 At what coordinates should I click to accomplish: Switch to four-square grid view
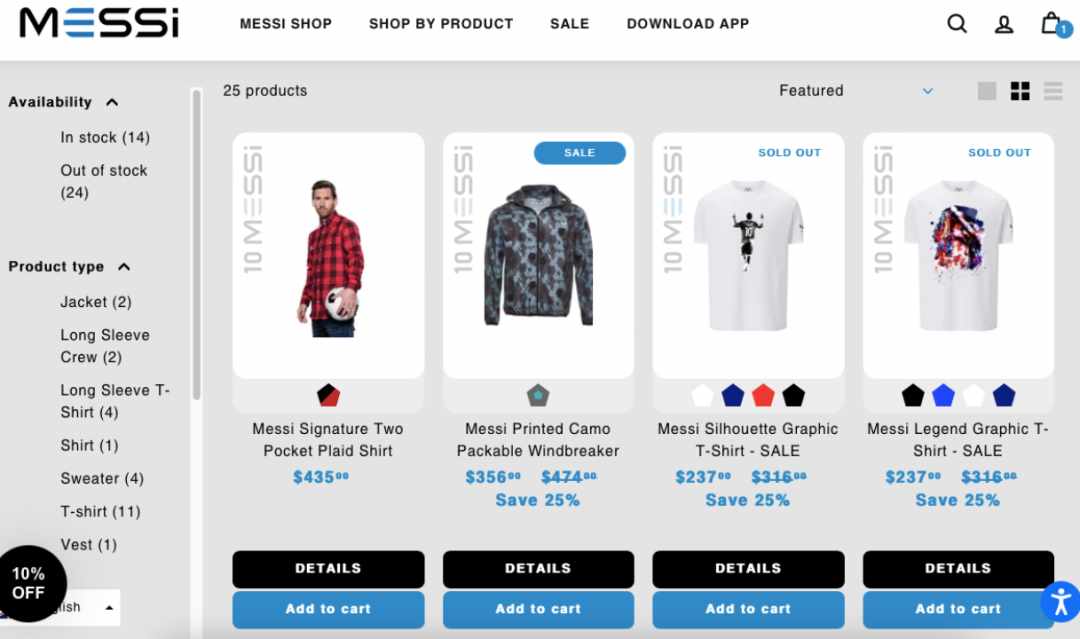click(1020, 91)
